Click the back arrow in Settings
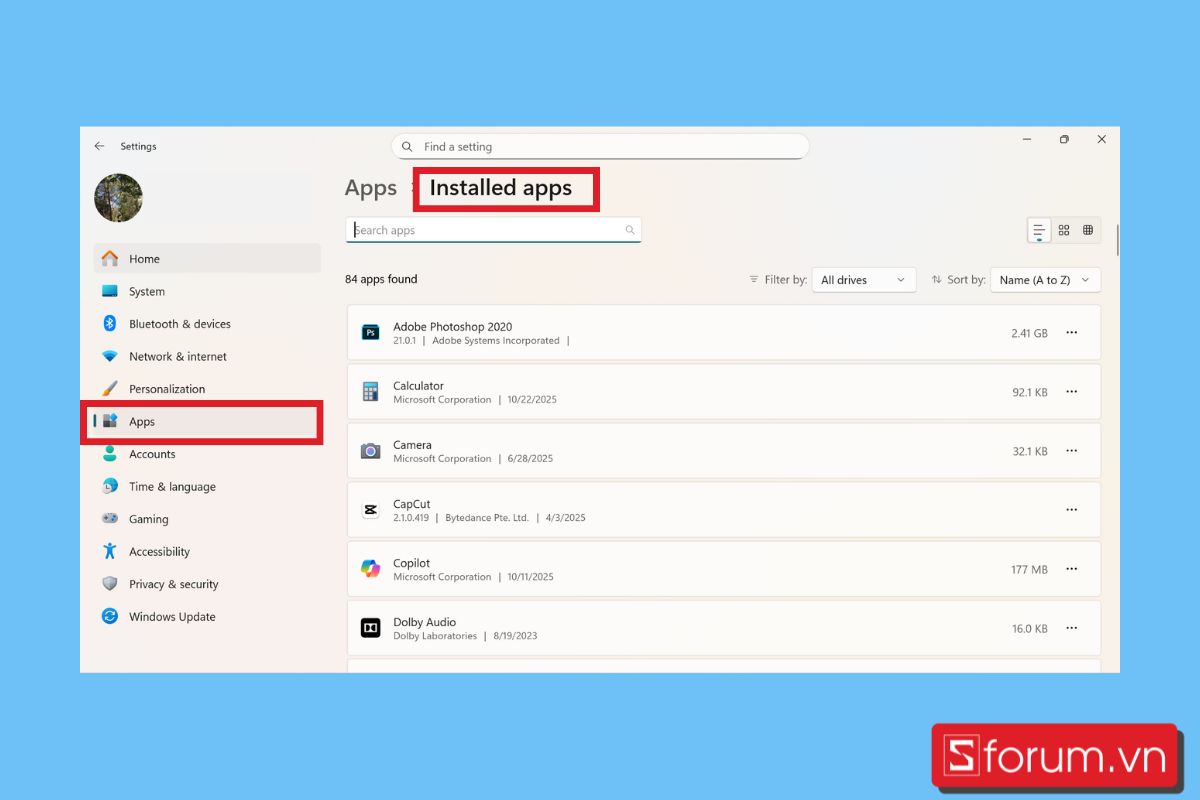 99,146
